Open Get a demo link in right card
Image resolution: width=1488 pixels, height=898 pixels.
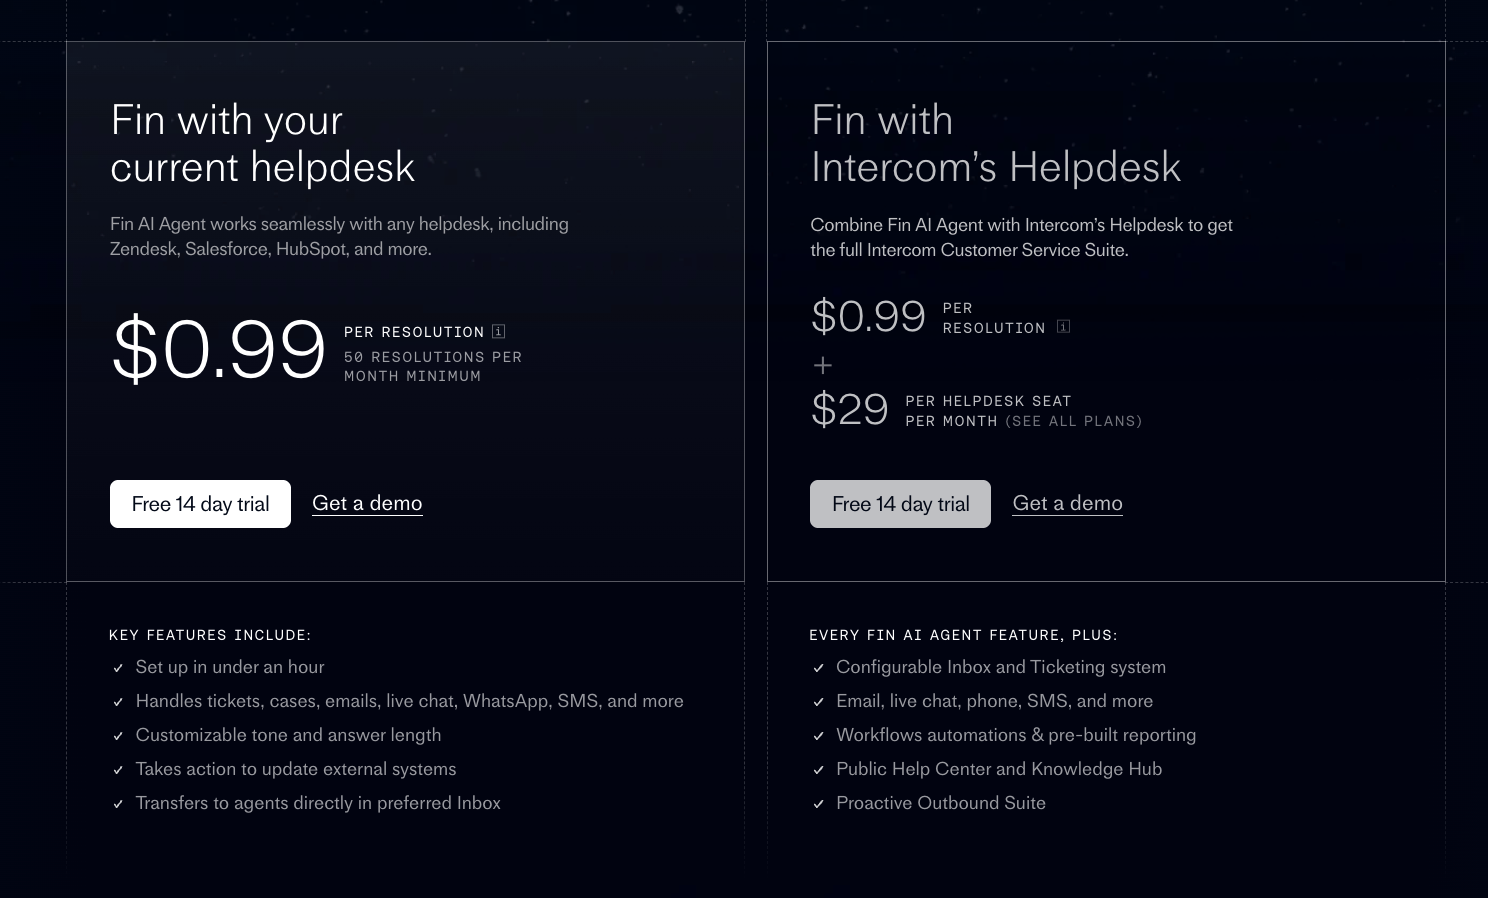point(1067,503)
